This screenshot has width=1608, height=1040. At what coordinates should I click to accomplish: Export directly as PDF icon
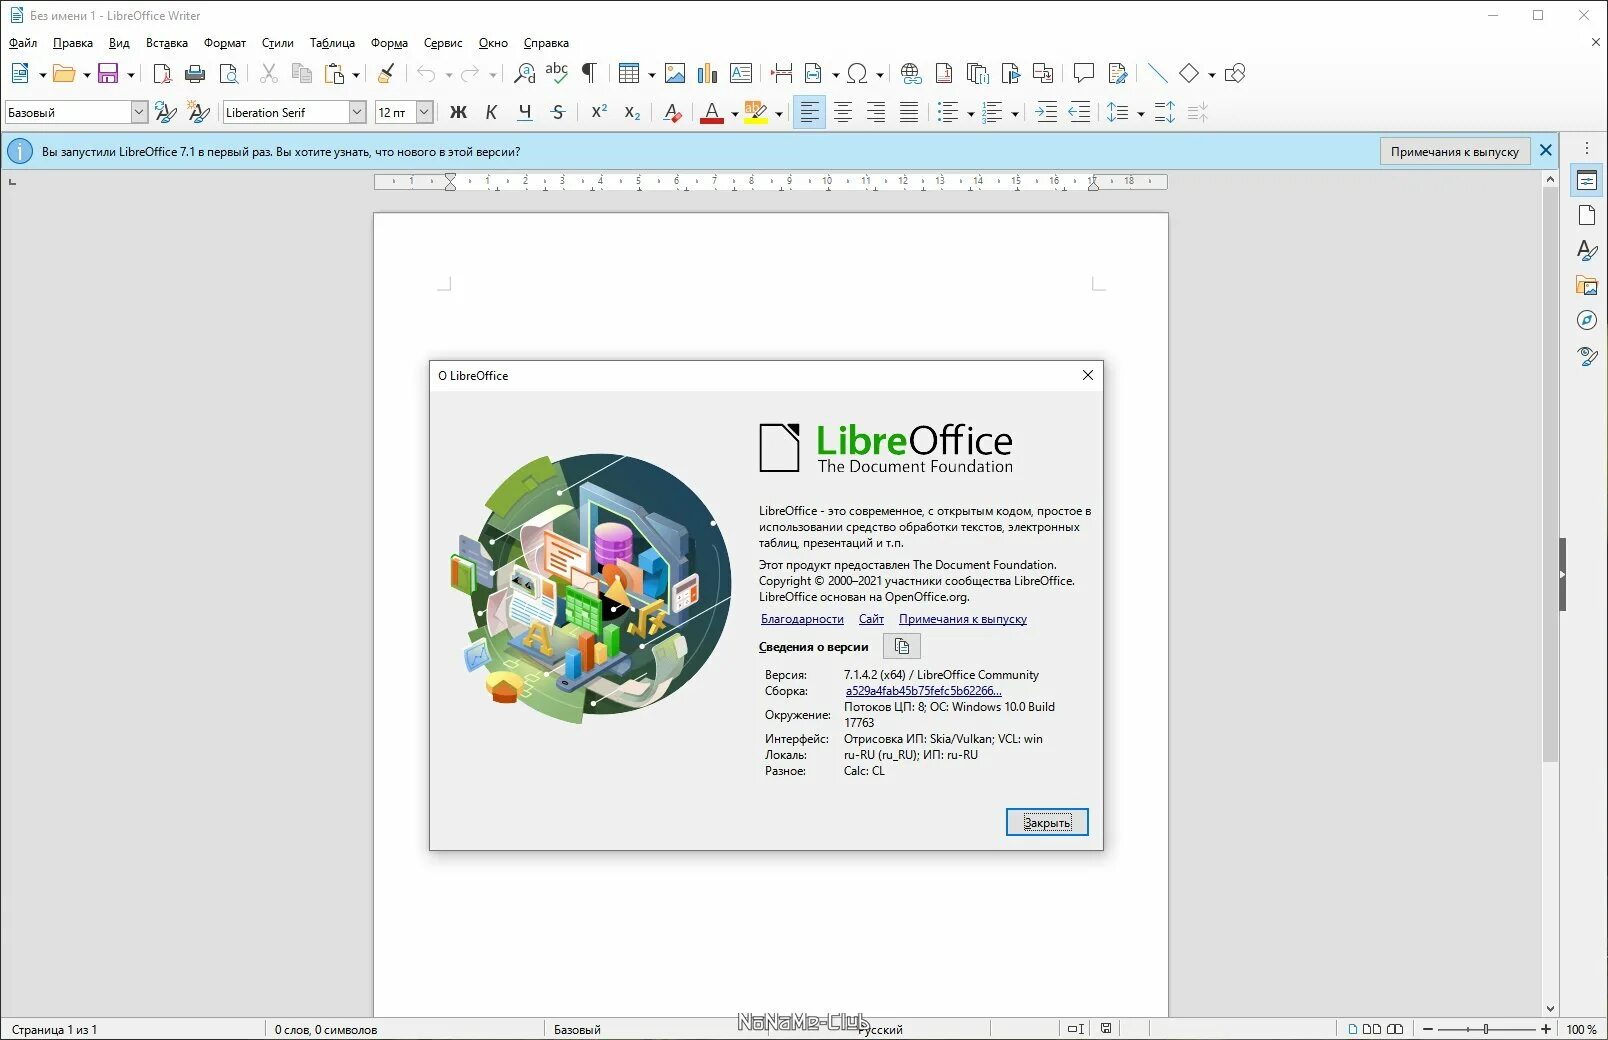pyautogui.click(x=162, y=73)
